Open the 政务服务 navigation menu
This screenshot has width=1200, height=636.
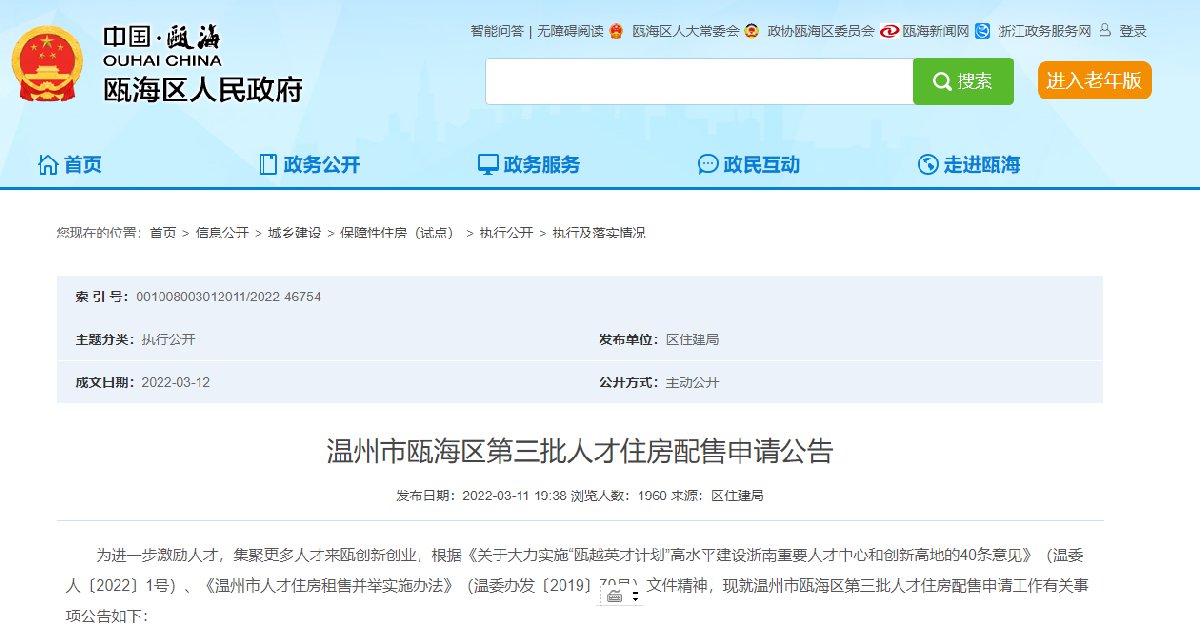click(x=541, y=165)
